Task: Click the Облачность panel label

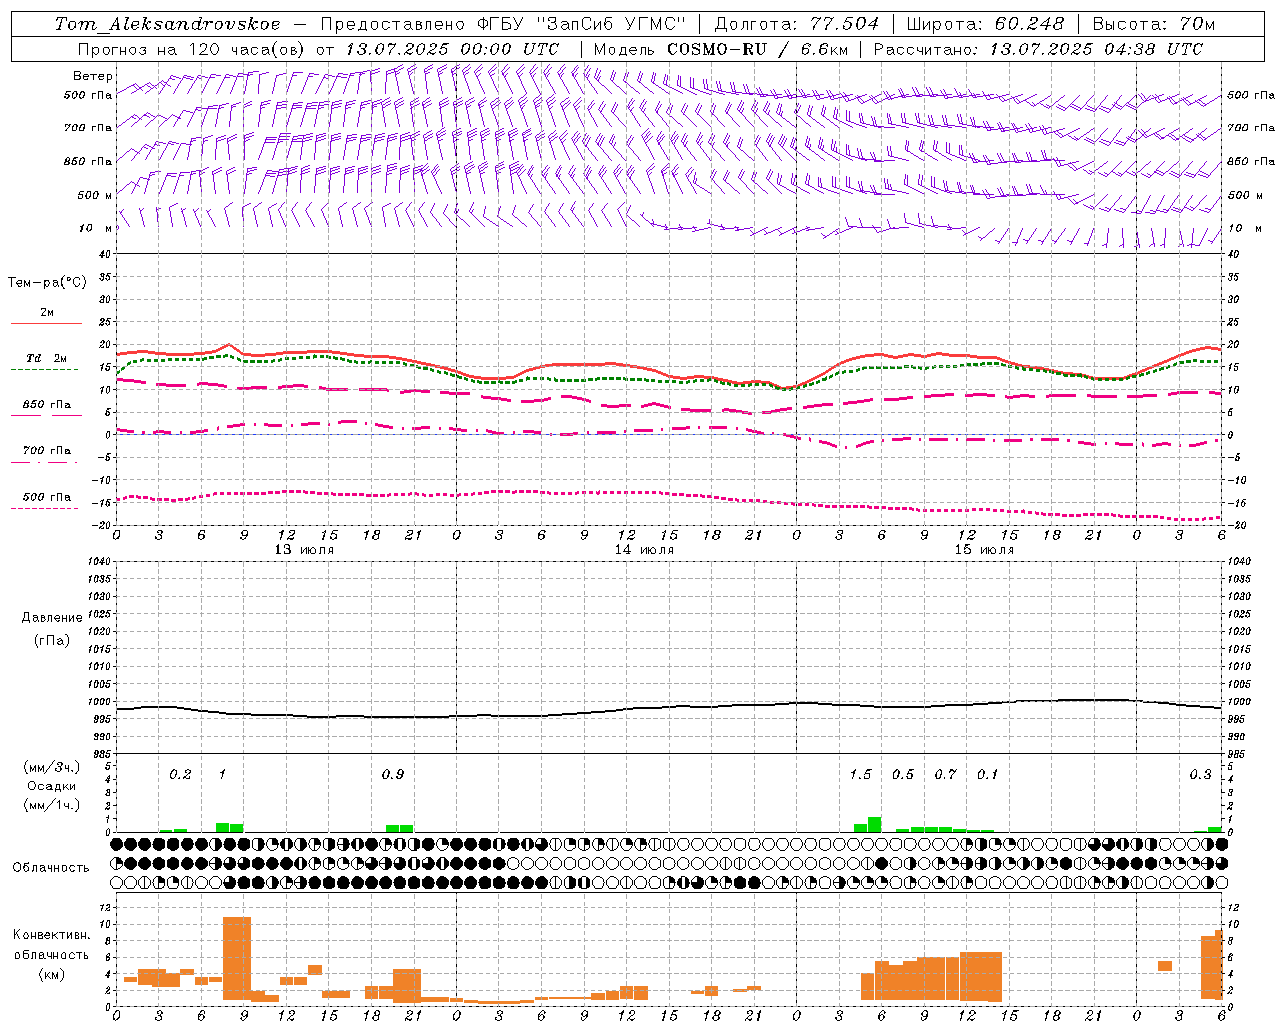Action: [x=51, y=867]
